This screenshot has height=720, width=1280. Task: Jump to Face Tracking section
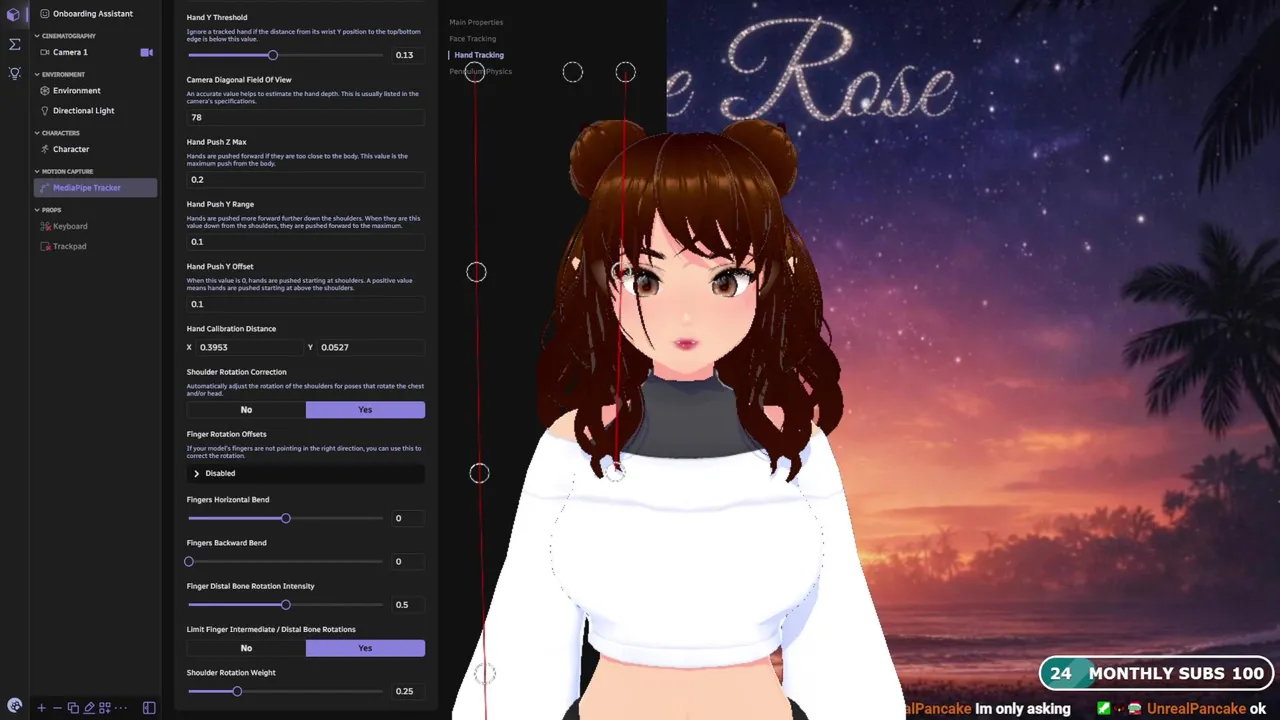tap(472, 39)
